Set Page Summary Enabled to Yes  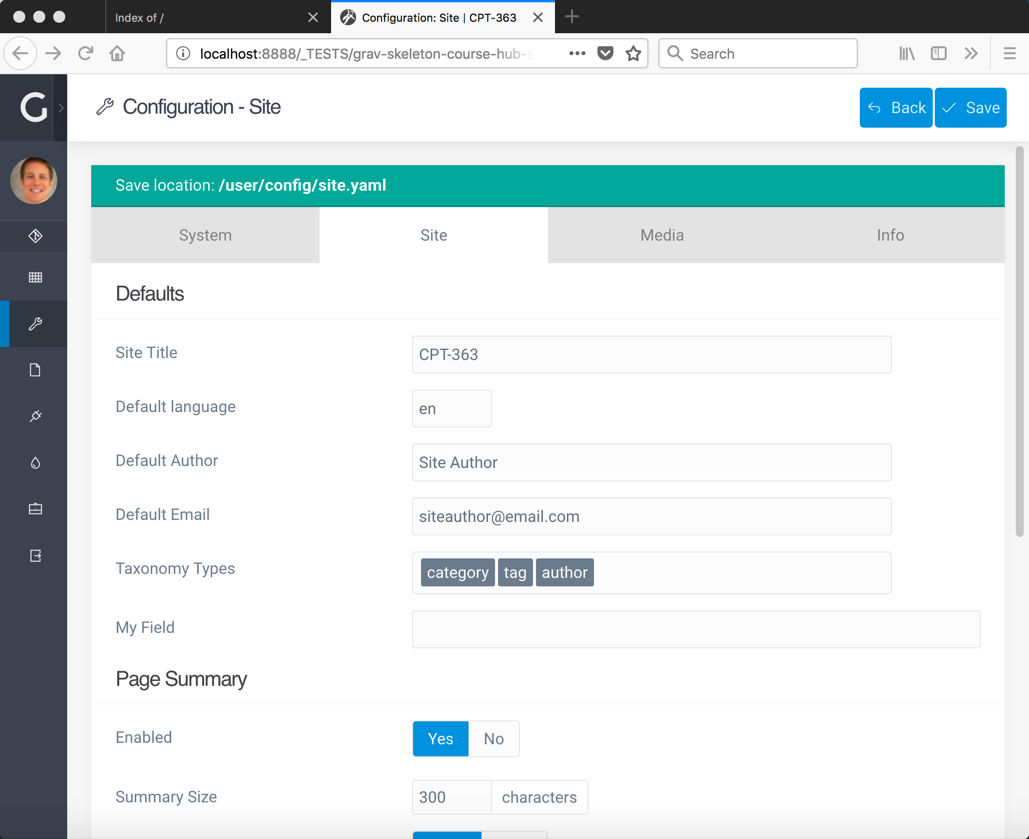440,739
